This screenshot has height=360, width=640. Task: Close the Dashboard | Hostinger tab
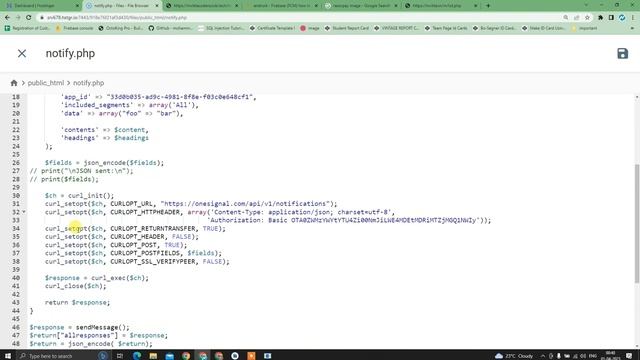coord(78,6)
